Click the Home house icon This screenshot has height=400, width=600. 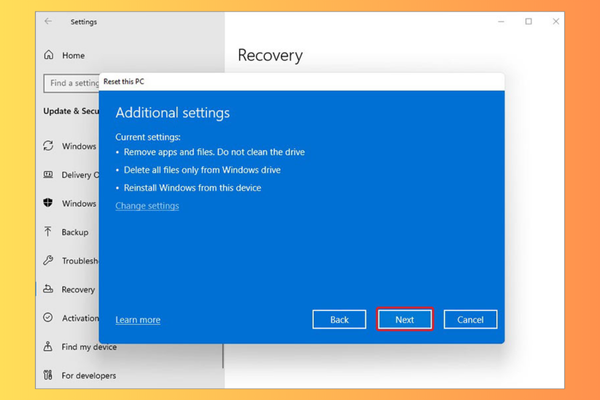pos(49,55)
